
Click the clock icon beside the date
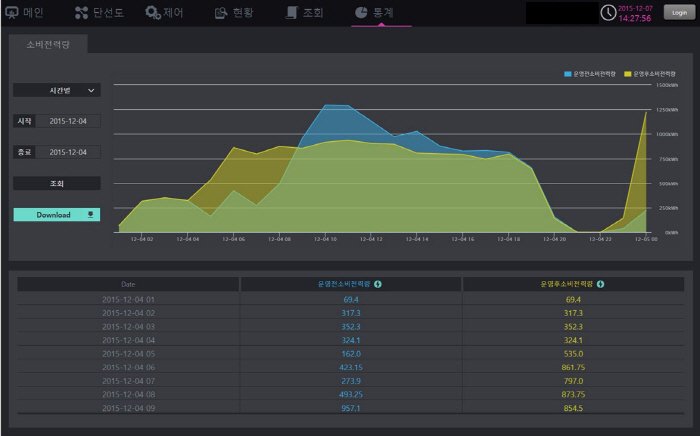coord(608,12)
